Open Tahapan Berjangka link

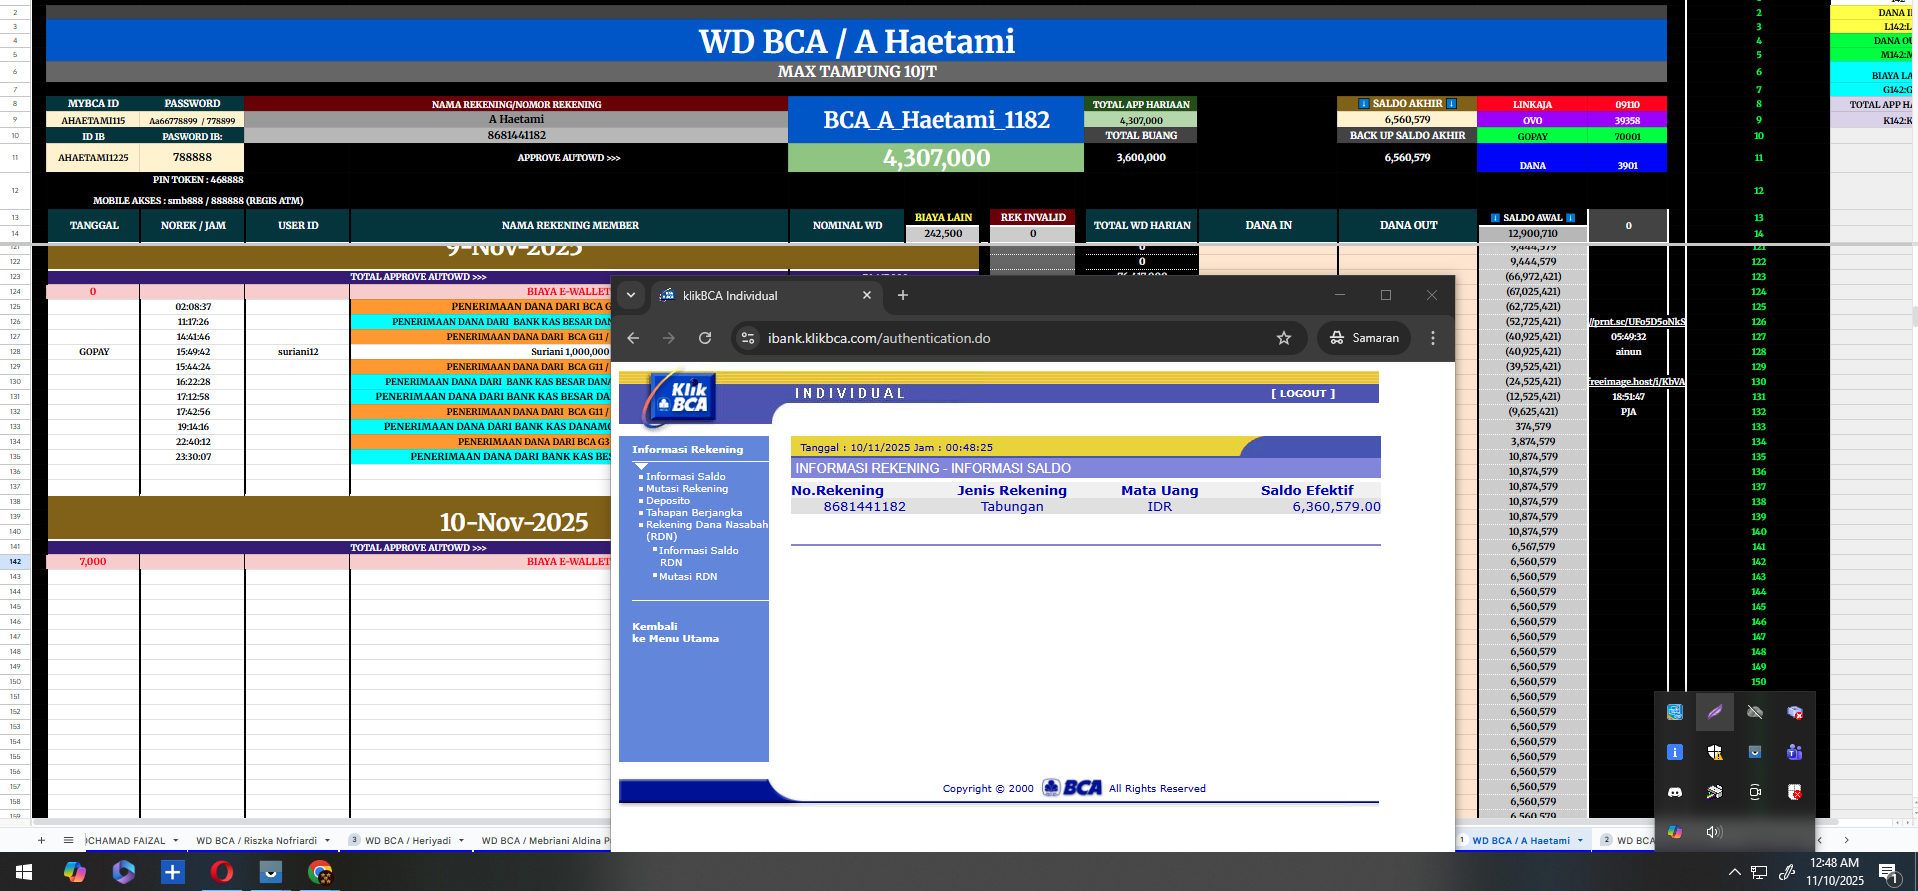point(694,513)
